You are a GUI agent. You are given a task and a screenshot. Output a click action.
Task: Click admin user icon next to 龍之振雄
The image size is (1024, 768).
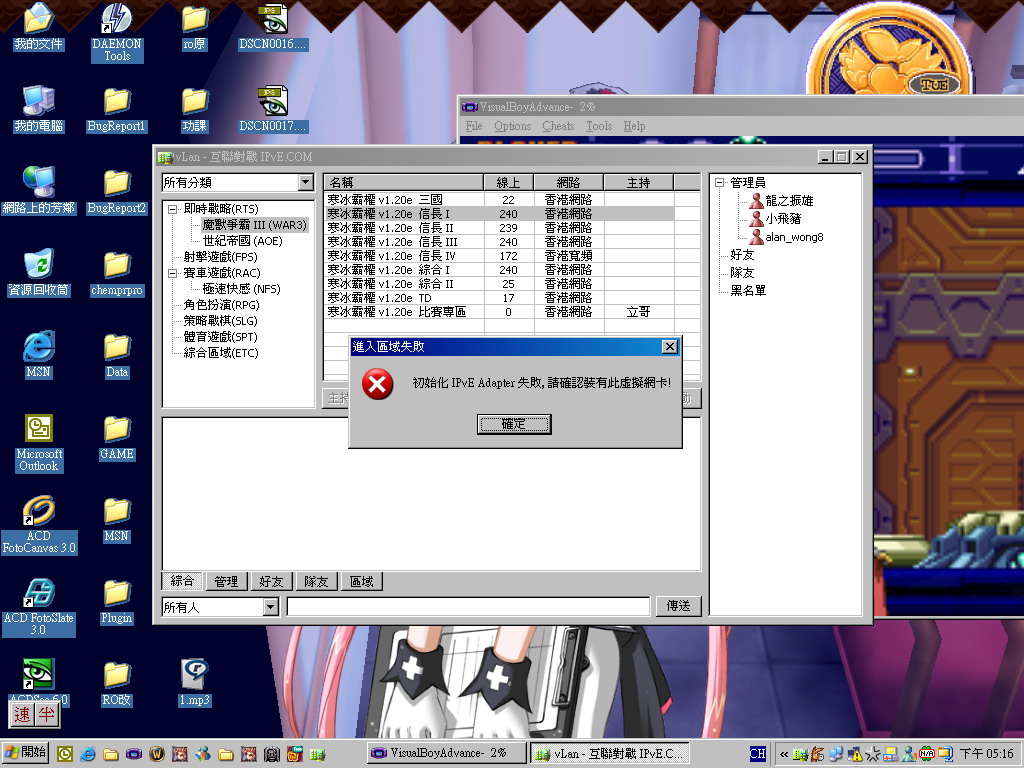(756, 200)
